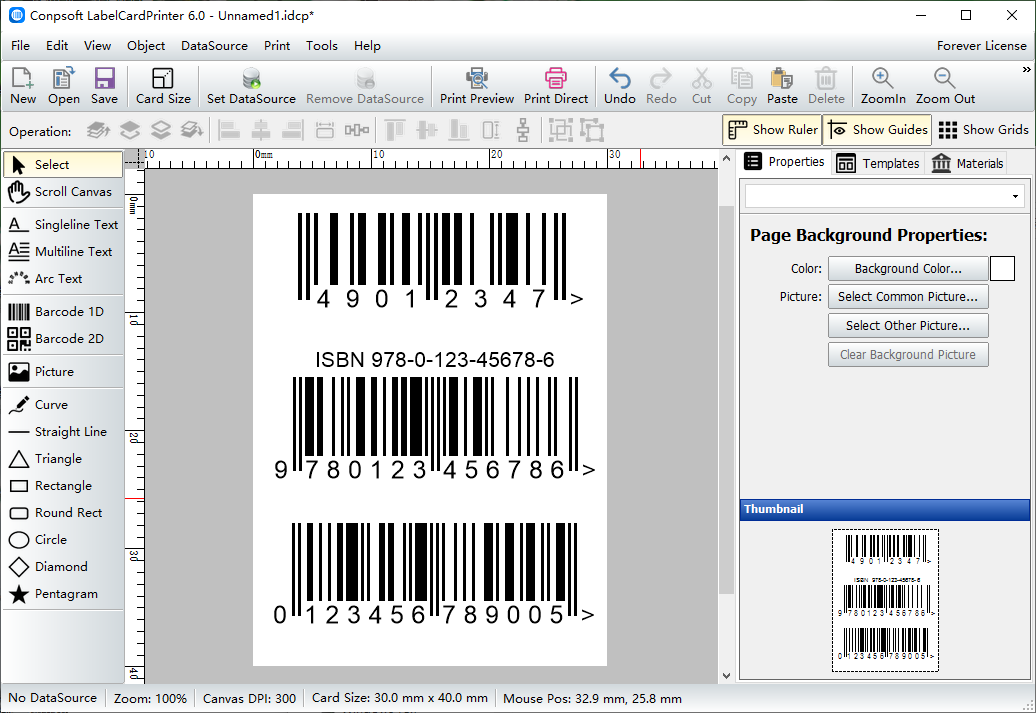Open the Object menu

[146, 46]
